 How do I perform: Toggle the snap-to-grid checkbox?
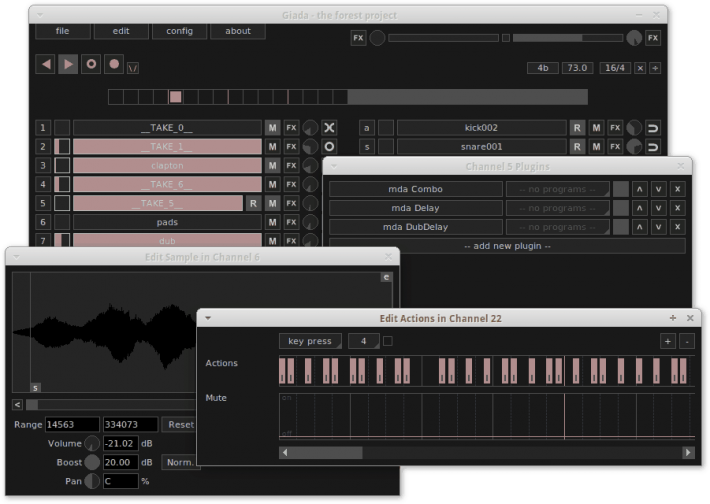388,341
